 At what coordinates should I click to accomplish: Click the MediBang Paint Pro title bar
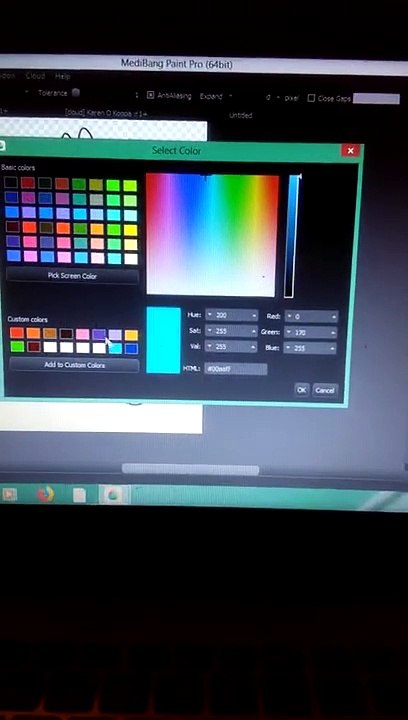[x=202, y=64]
